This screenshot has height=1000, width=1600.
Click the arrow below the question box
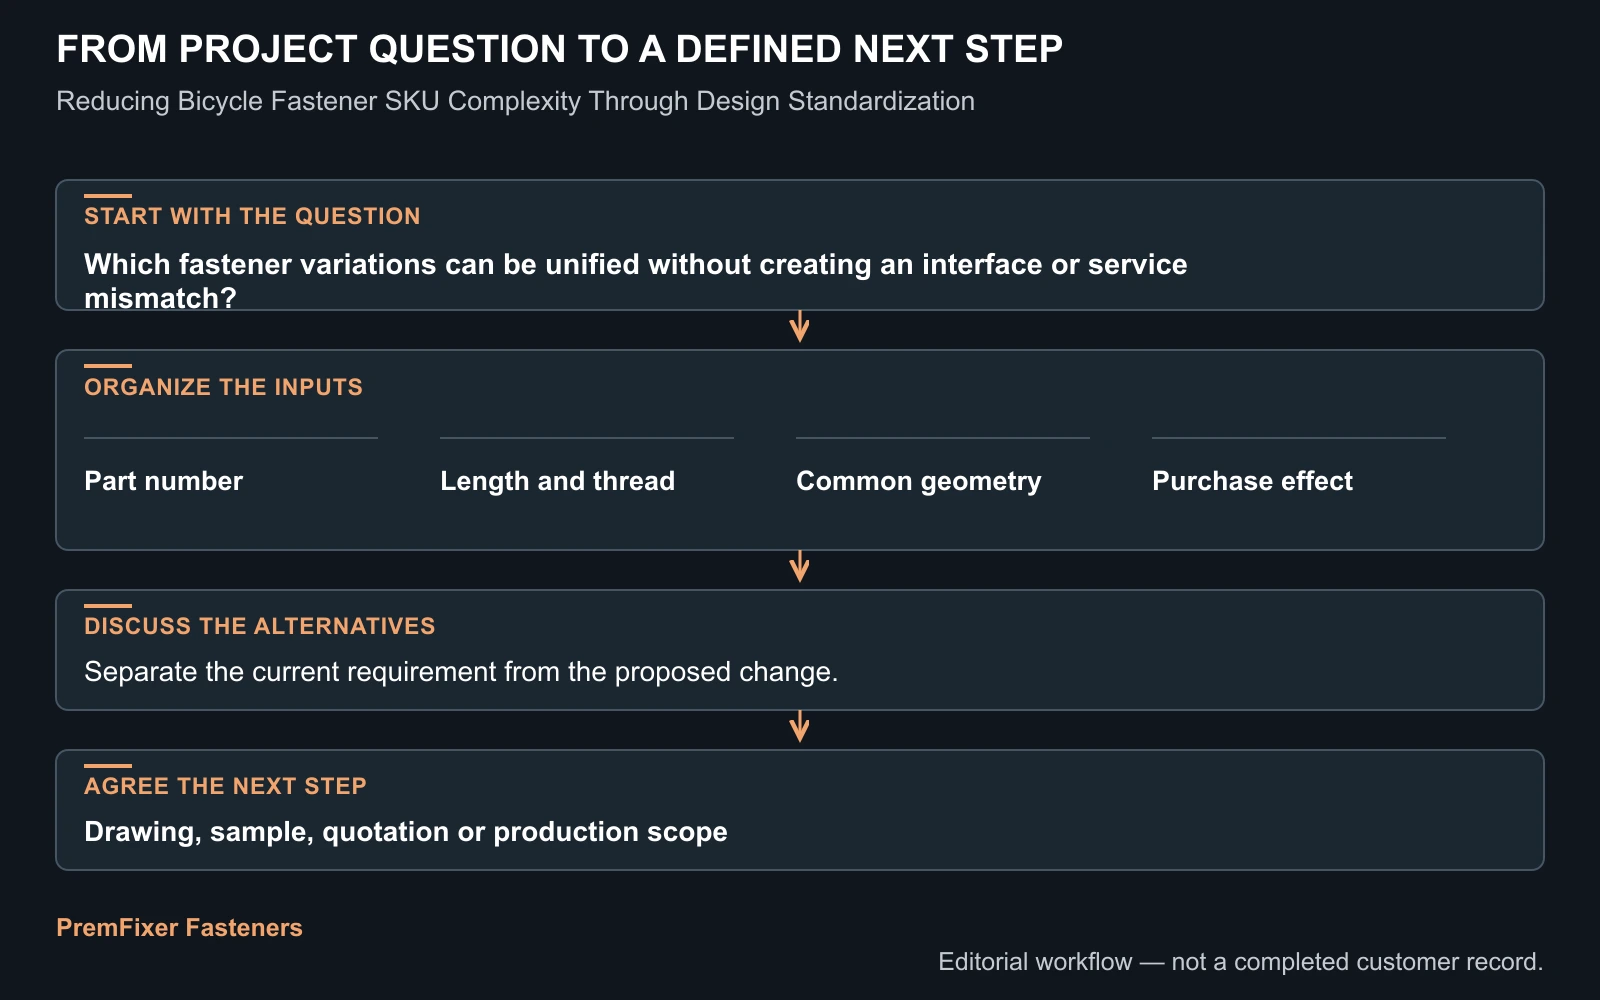point(799,327)
